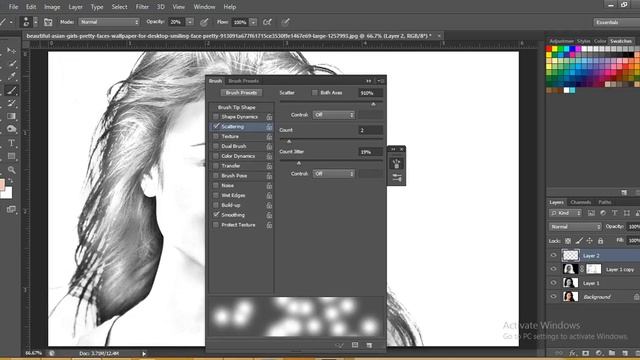Click the lock icon beside Shape Dynamics
Screen dimensions: 640x360
pos(269,117)
